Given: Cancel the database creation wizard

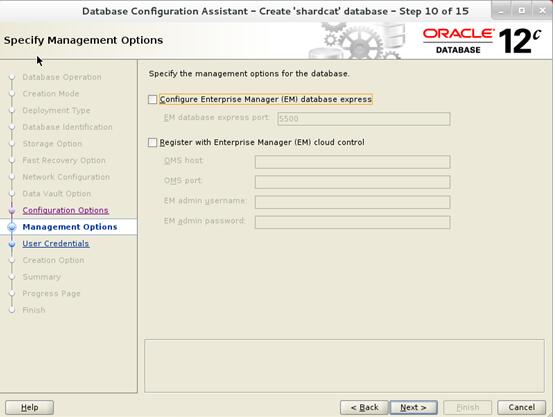Looking at the screenshot, I should tap(521, 407).
